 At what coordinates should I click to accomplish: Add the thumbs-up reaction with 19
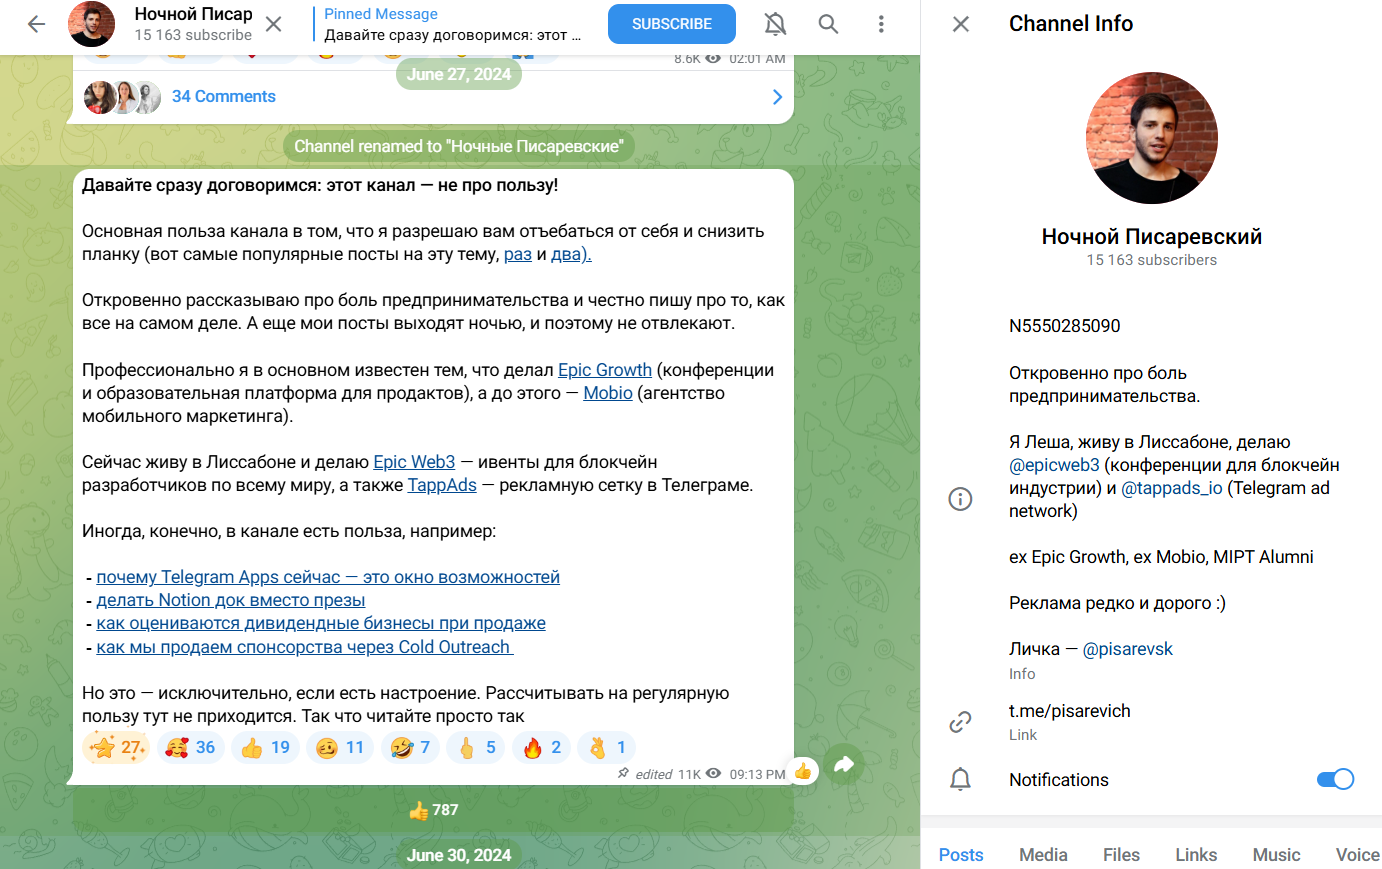tap(265, 748)
